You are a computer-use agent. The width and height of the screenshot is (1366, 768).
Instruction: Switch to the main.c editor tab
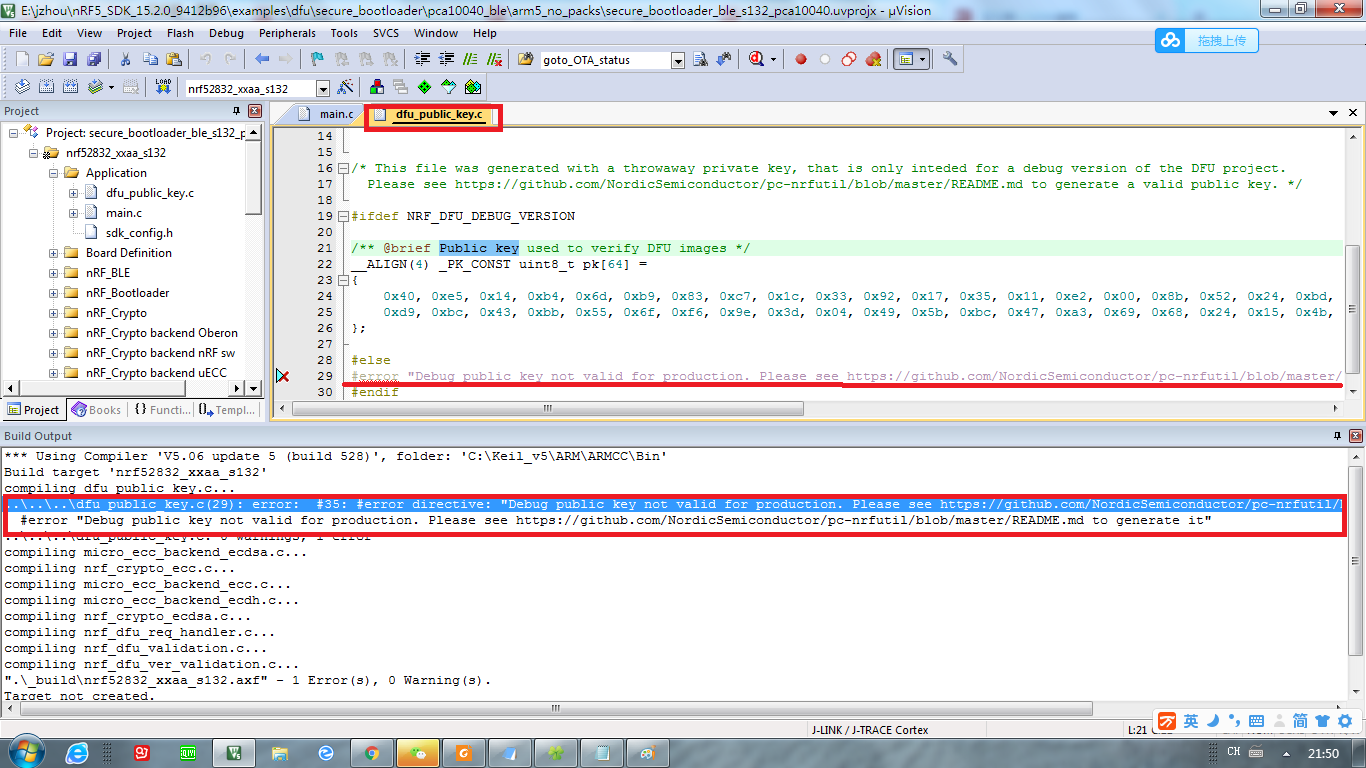pyautogui.click(x=336, y=114)
